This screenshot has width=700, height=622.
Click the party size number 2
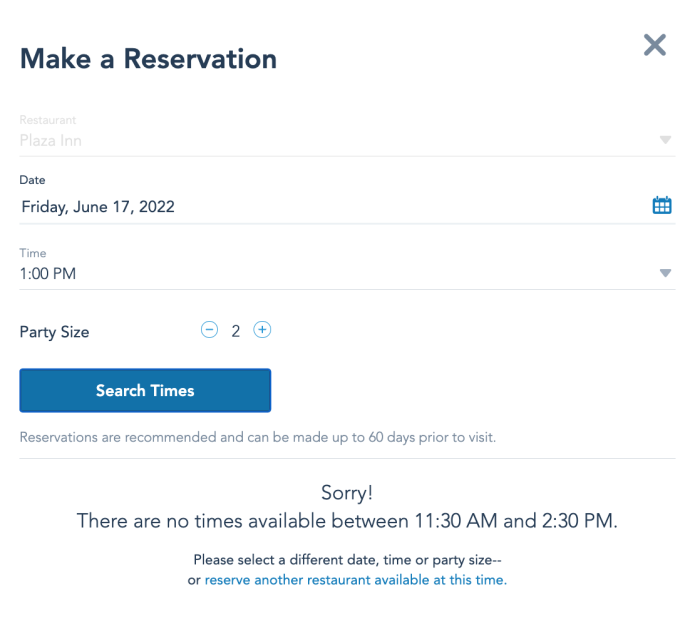point(235,331)
